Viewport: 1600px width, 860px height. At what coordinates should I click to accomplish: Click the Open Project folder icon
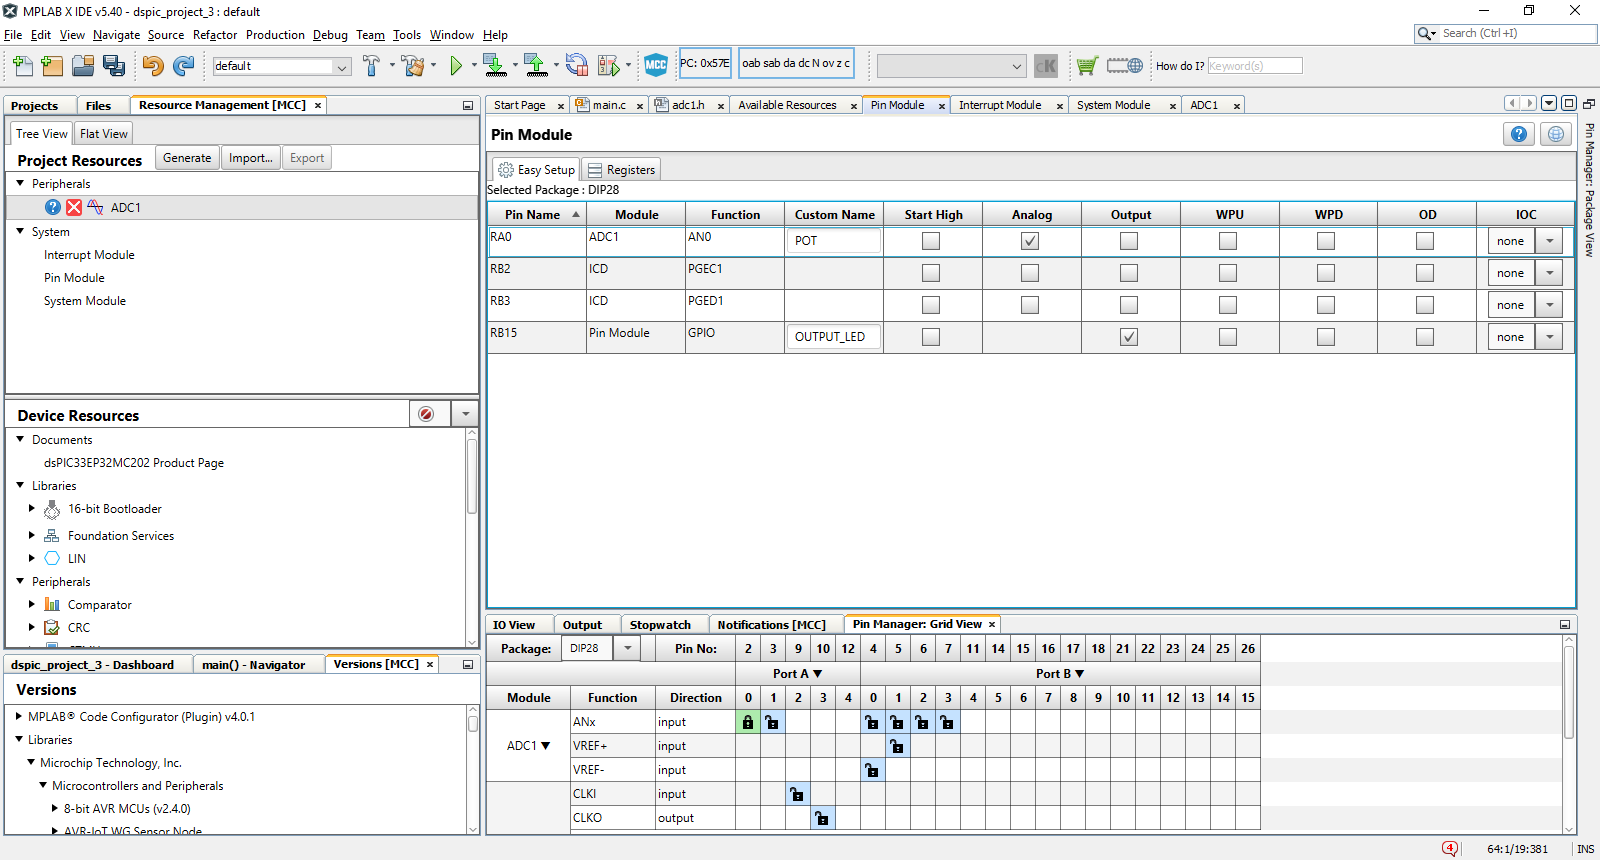click(83, 66)
